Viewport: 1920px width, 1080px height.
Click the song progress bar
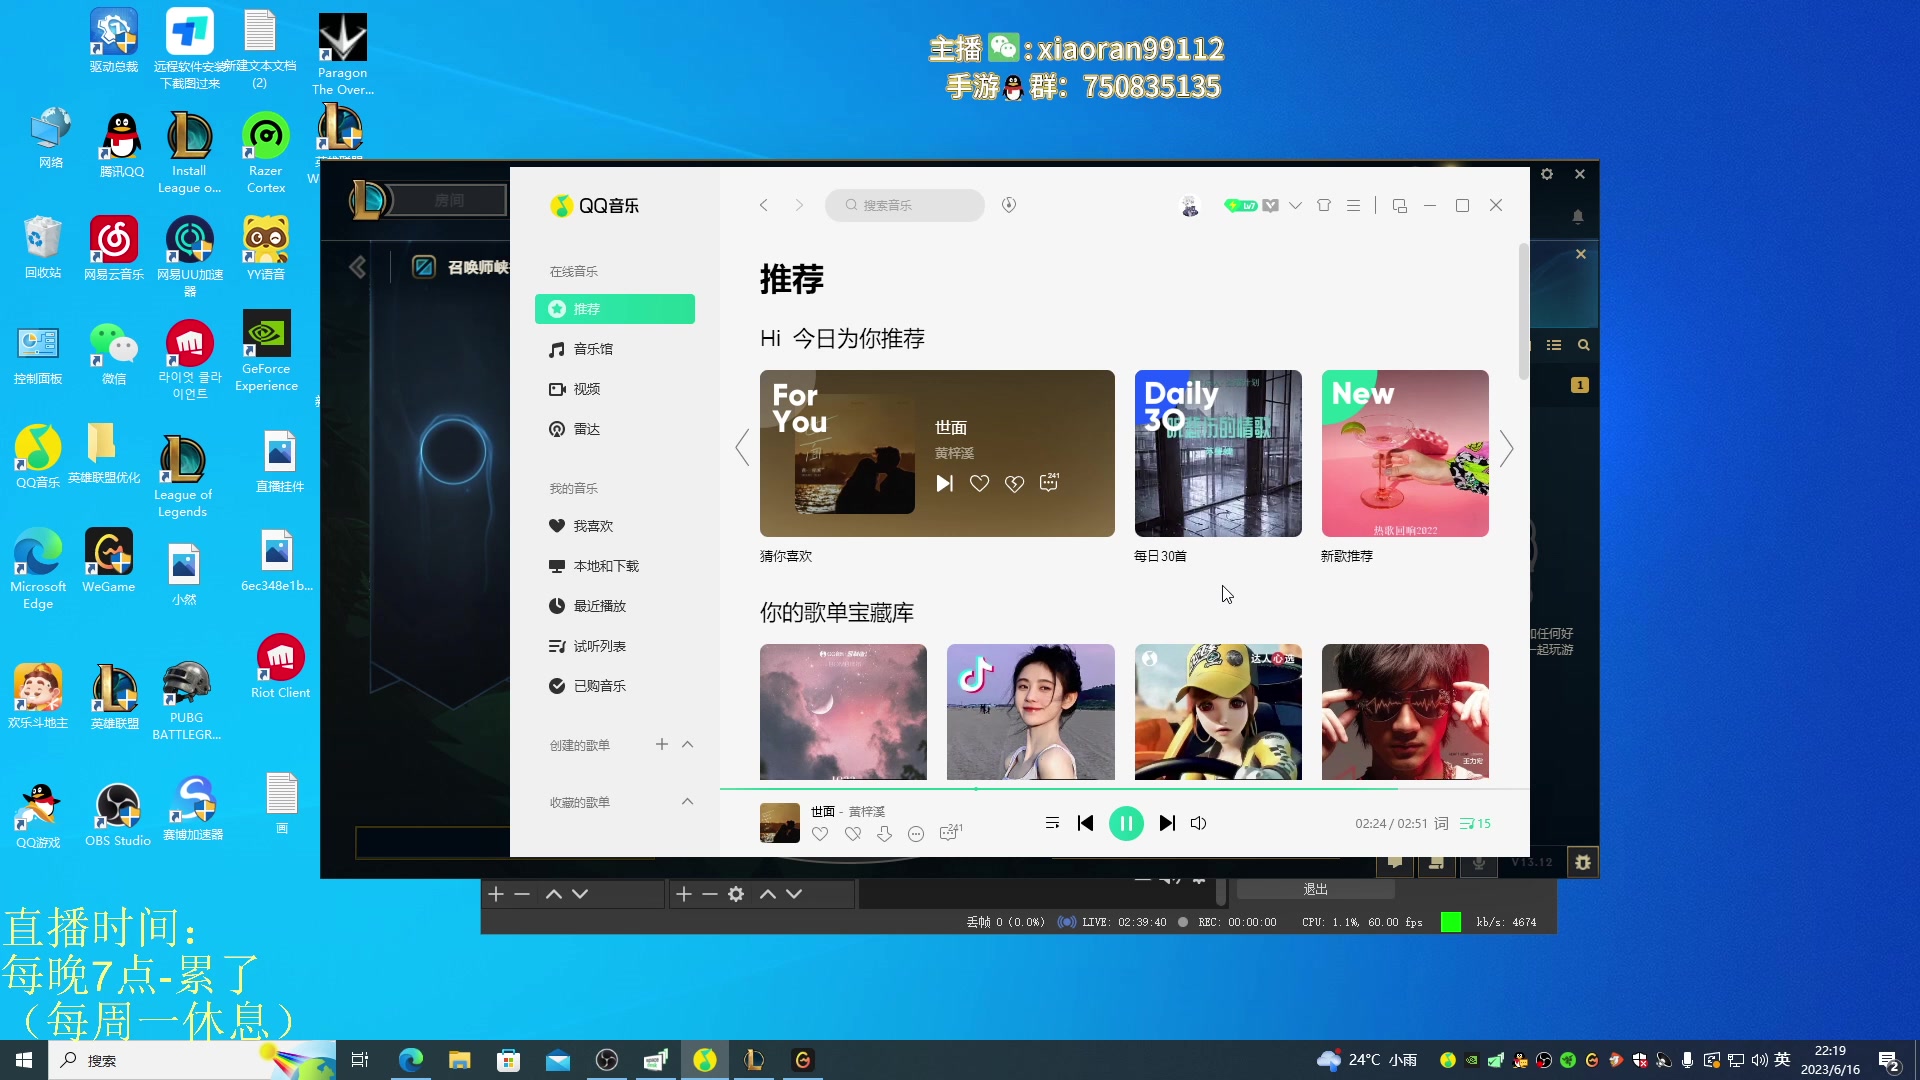(1124, 789)
